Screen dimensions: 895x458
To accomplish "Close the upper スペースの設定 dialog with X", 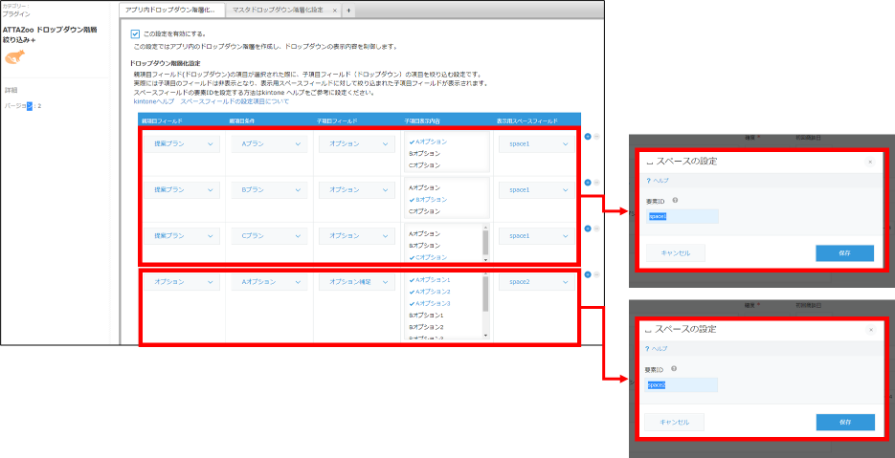I will point(869,161).
